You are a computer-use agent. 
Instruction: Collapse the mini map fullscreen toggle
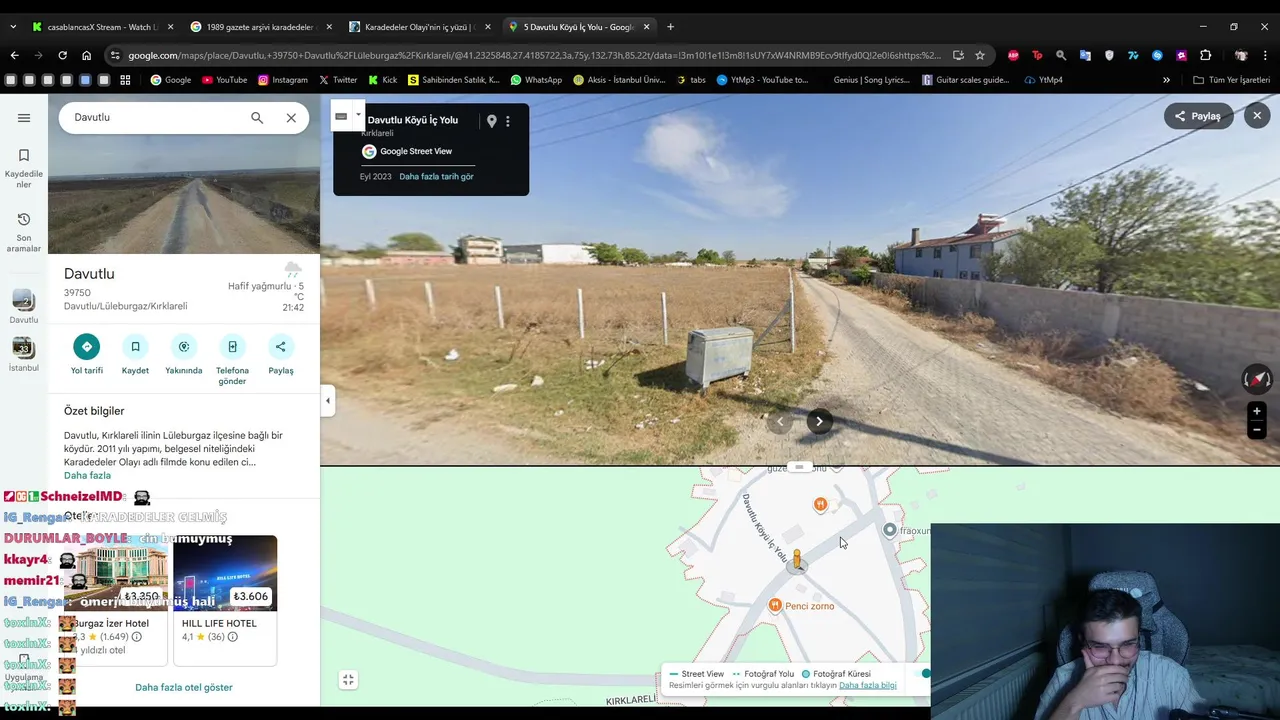pyautogui.click(x=348, y=680)
